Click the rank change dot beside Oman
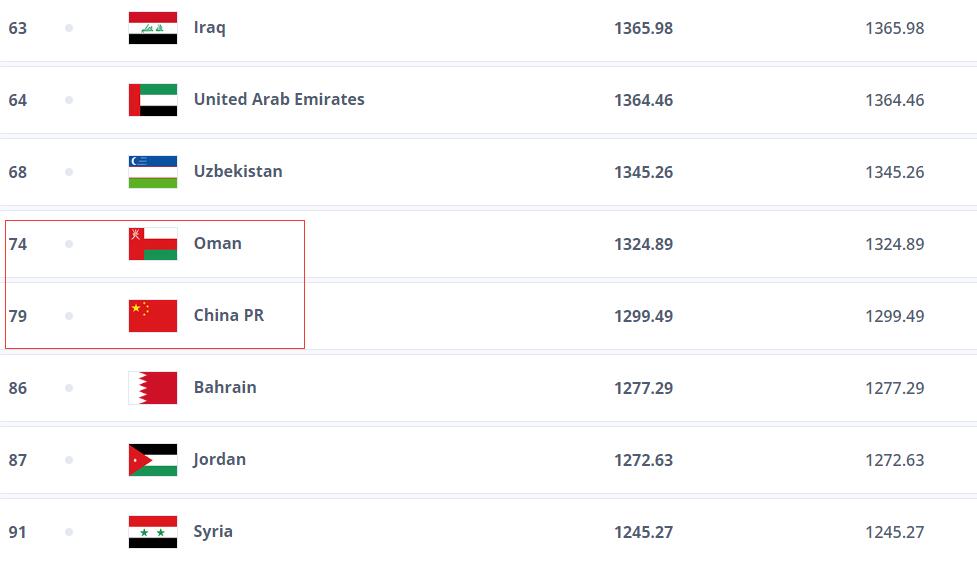Image resolution: width=977 pixels, height=564 pixels. coord(69,244)
